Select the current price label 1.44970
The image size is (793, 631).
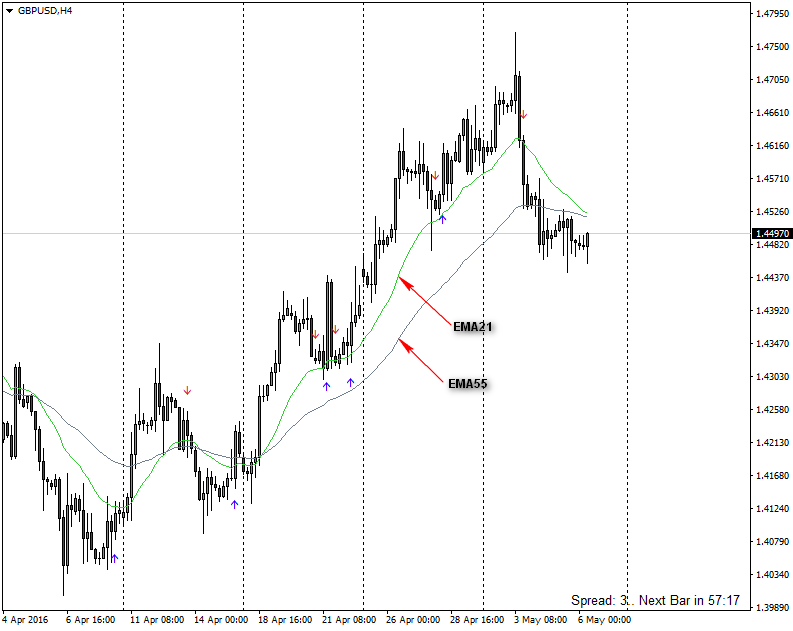772,234
